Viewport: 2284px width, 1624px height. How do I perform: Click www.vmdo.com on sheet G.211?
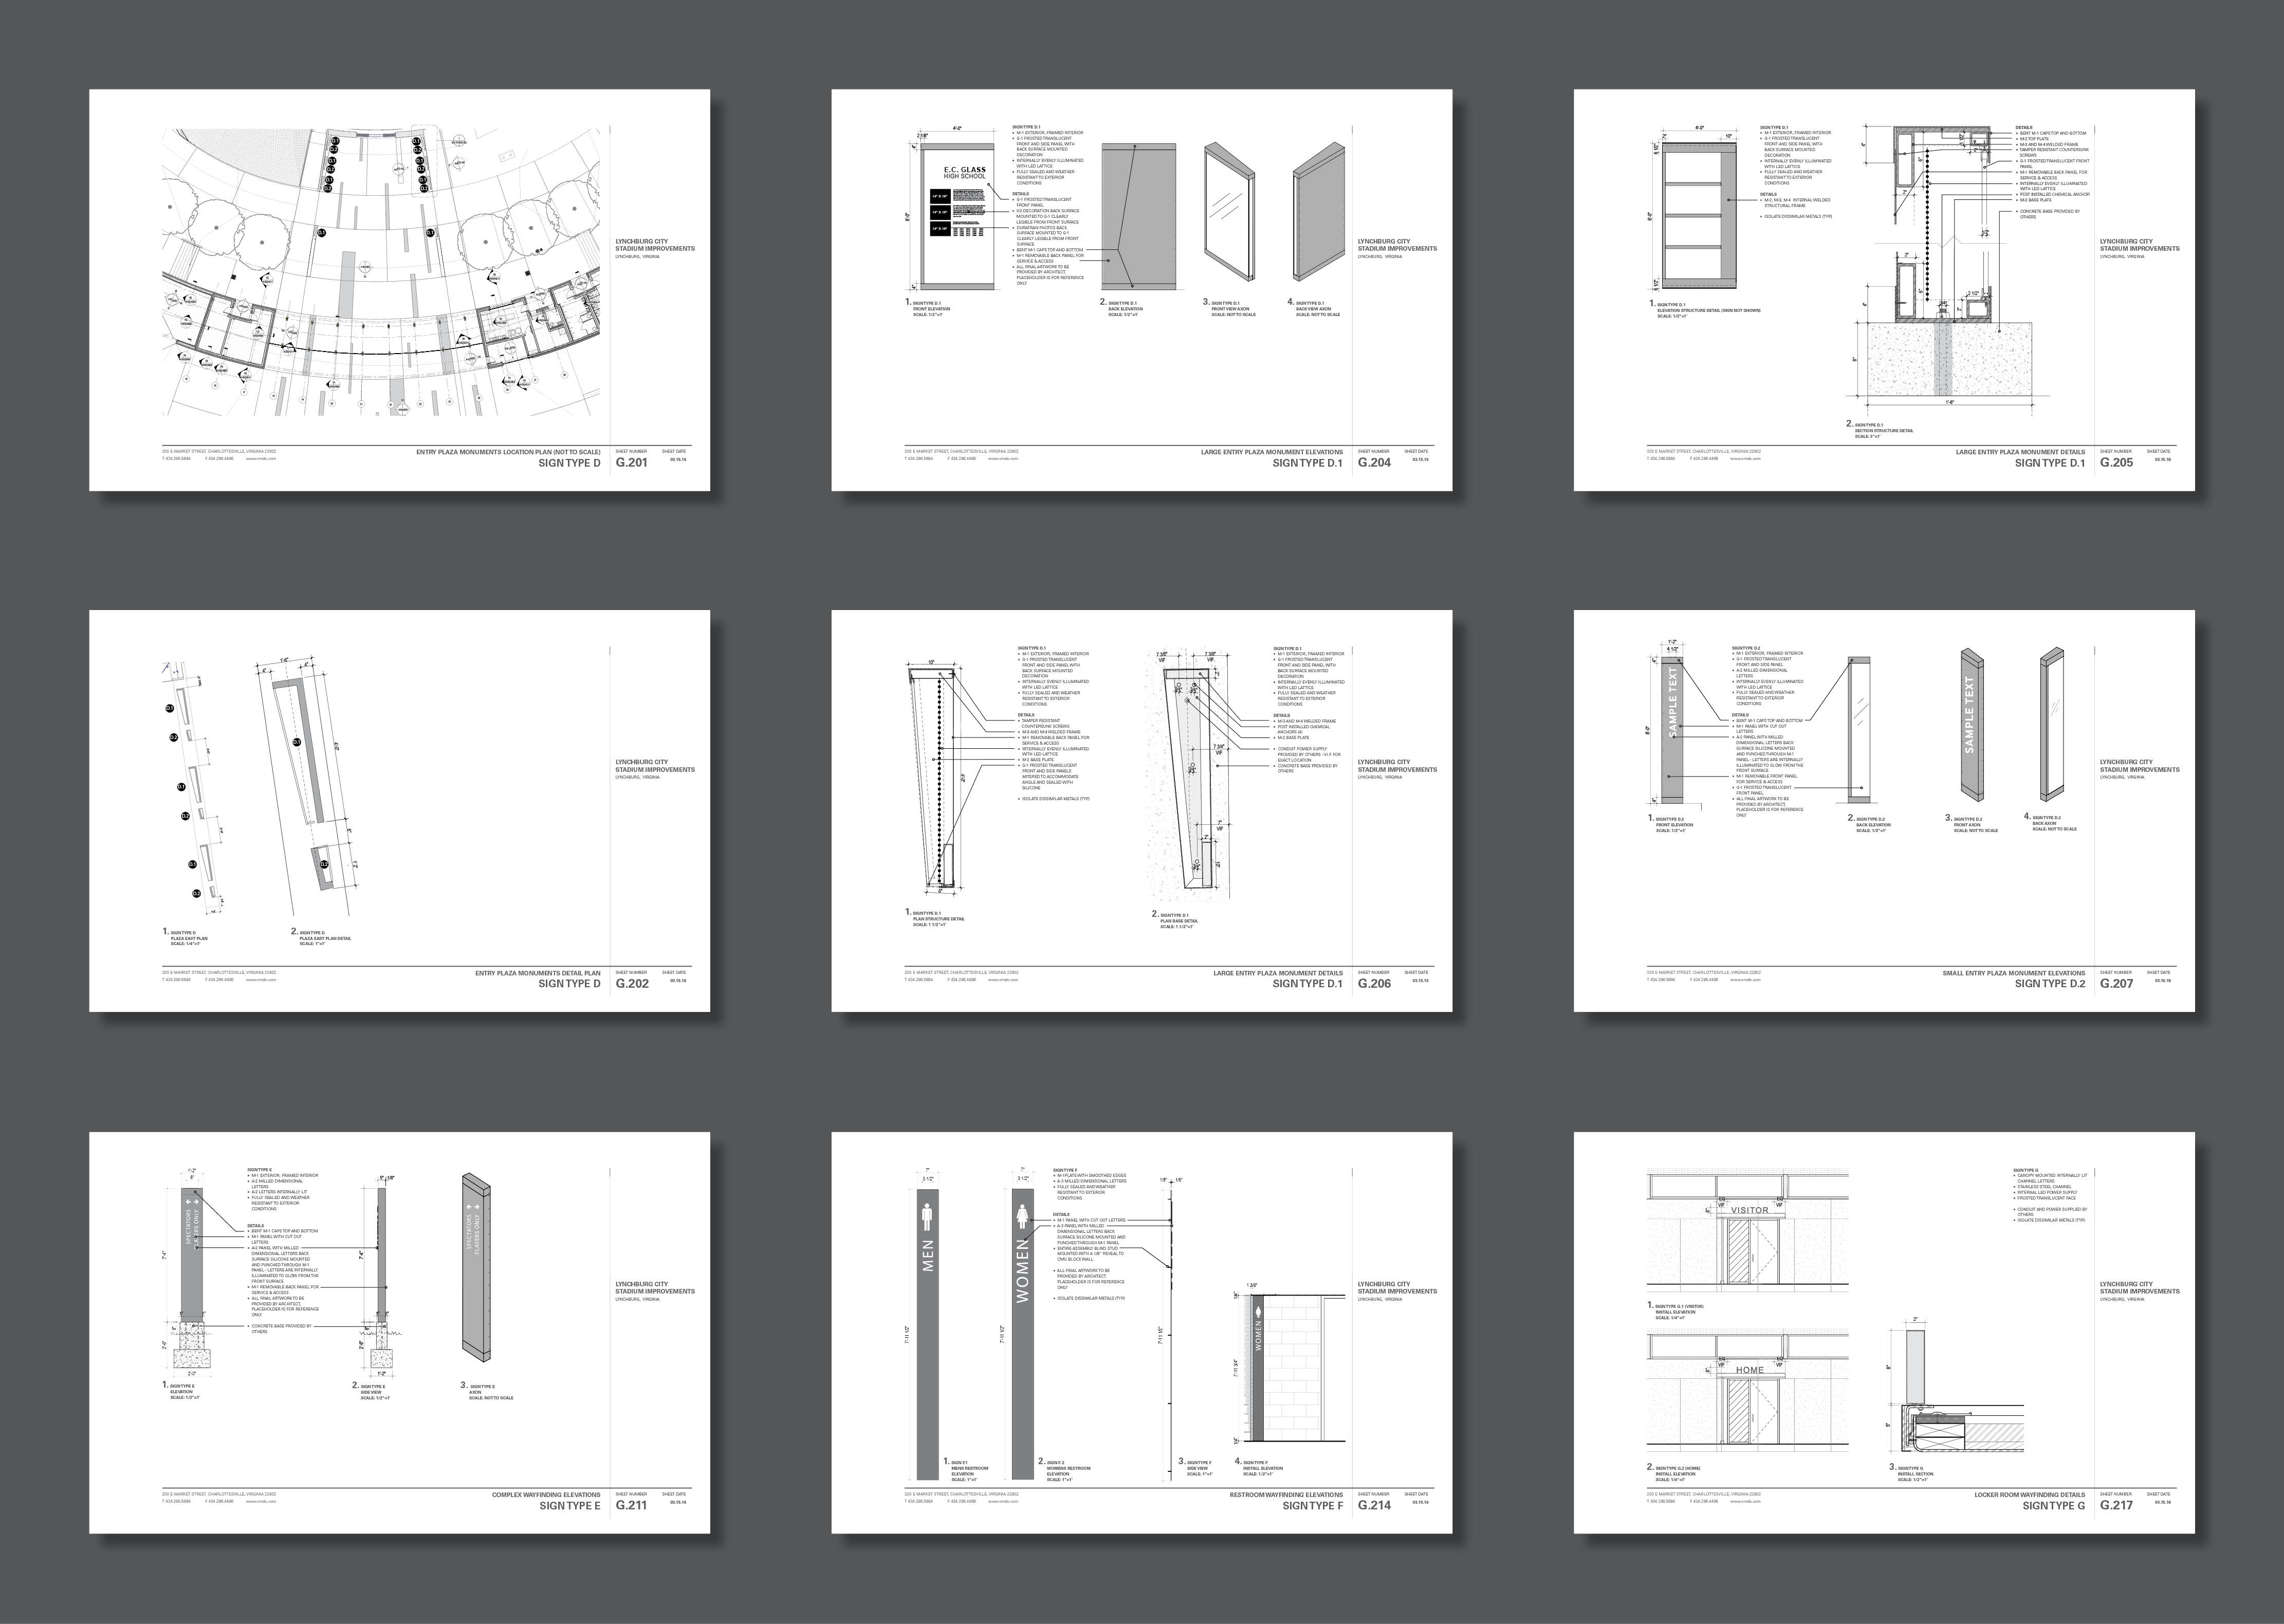click(x=260, y=1501)
